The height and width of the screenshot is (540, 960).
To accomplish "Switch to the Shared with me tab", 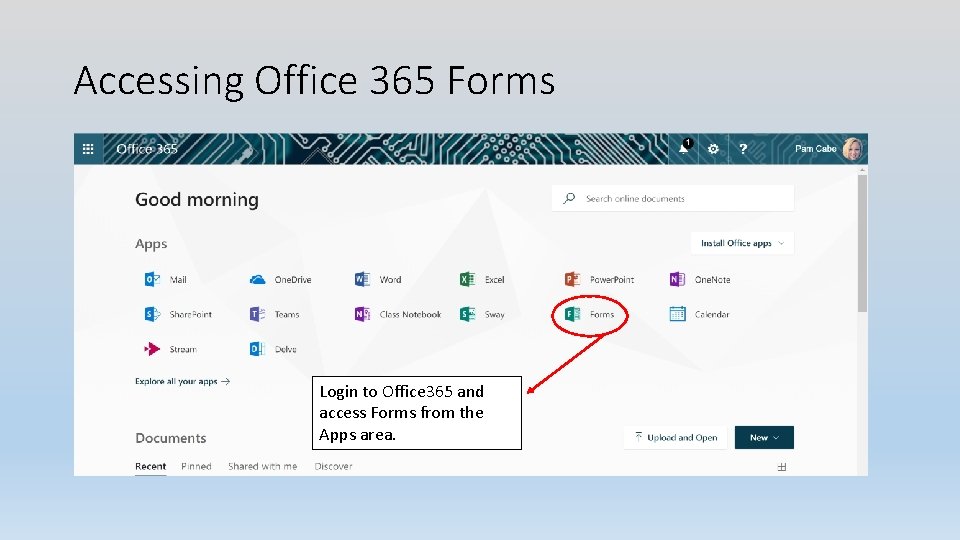I will point(263,467).
